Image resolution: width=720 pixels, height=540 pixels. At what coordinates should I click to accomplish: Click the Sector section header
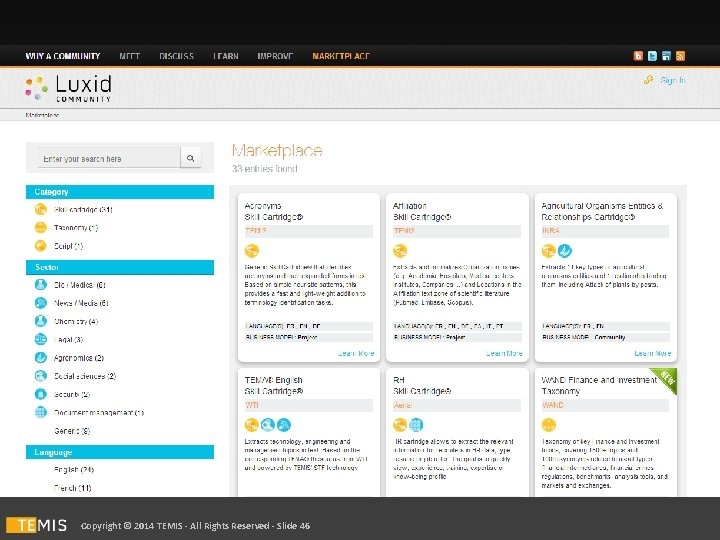pyautogui.click(x=120, y=267)
